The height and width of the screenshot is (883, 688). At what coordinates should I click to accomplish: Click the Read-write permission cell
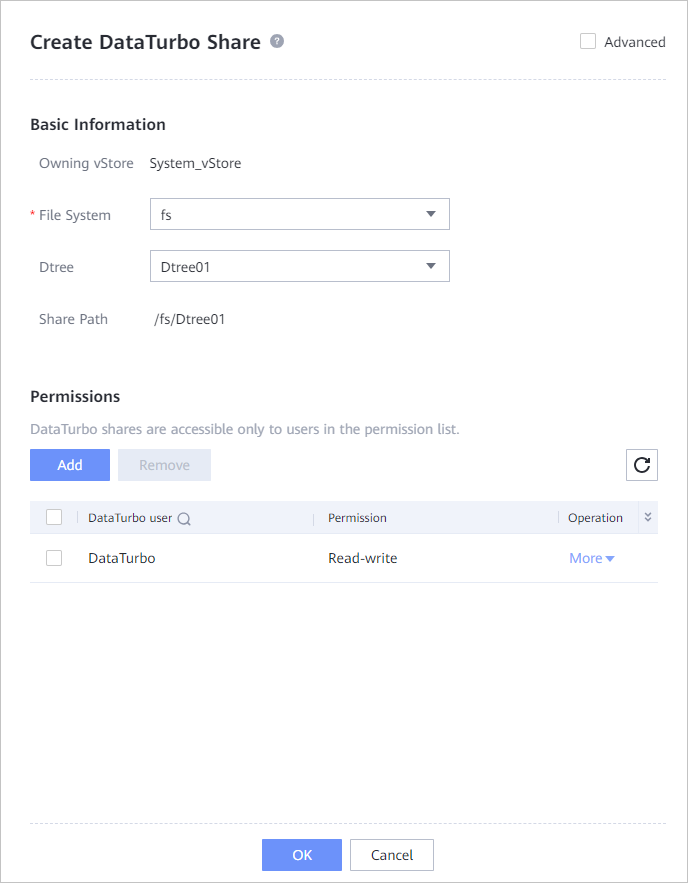coord(362,558)
